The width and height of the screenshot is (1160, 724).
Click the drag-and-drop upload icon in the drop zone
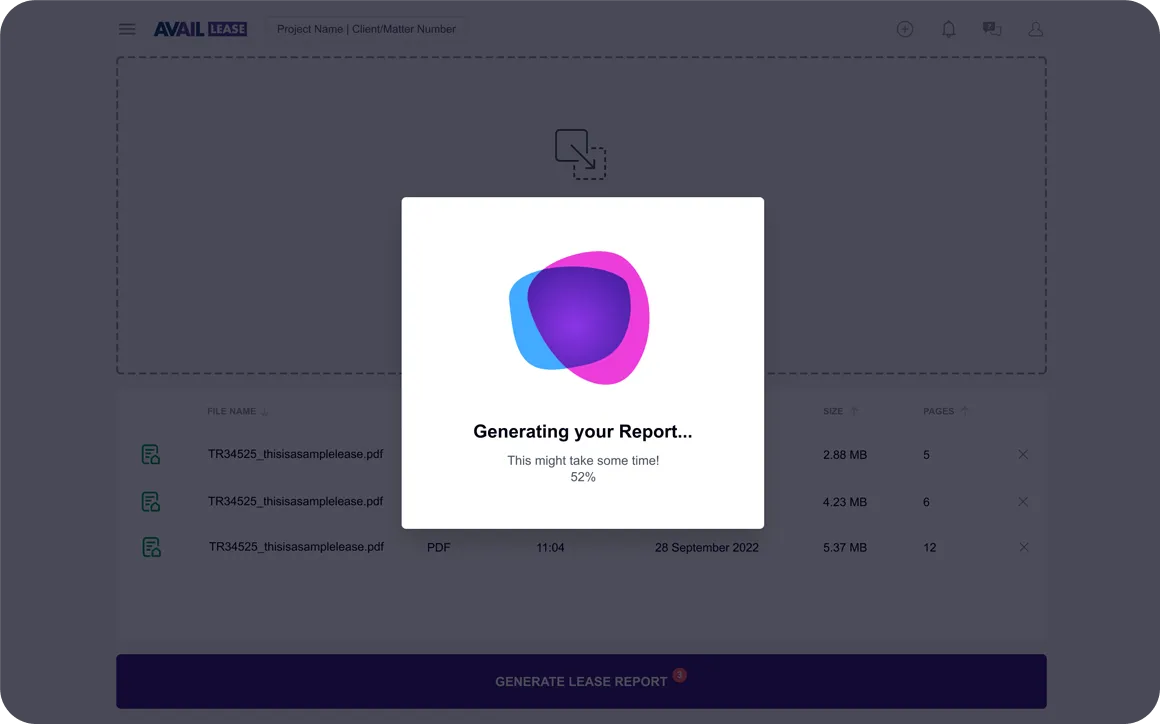pos(580,153)
